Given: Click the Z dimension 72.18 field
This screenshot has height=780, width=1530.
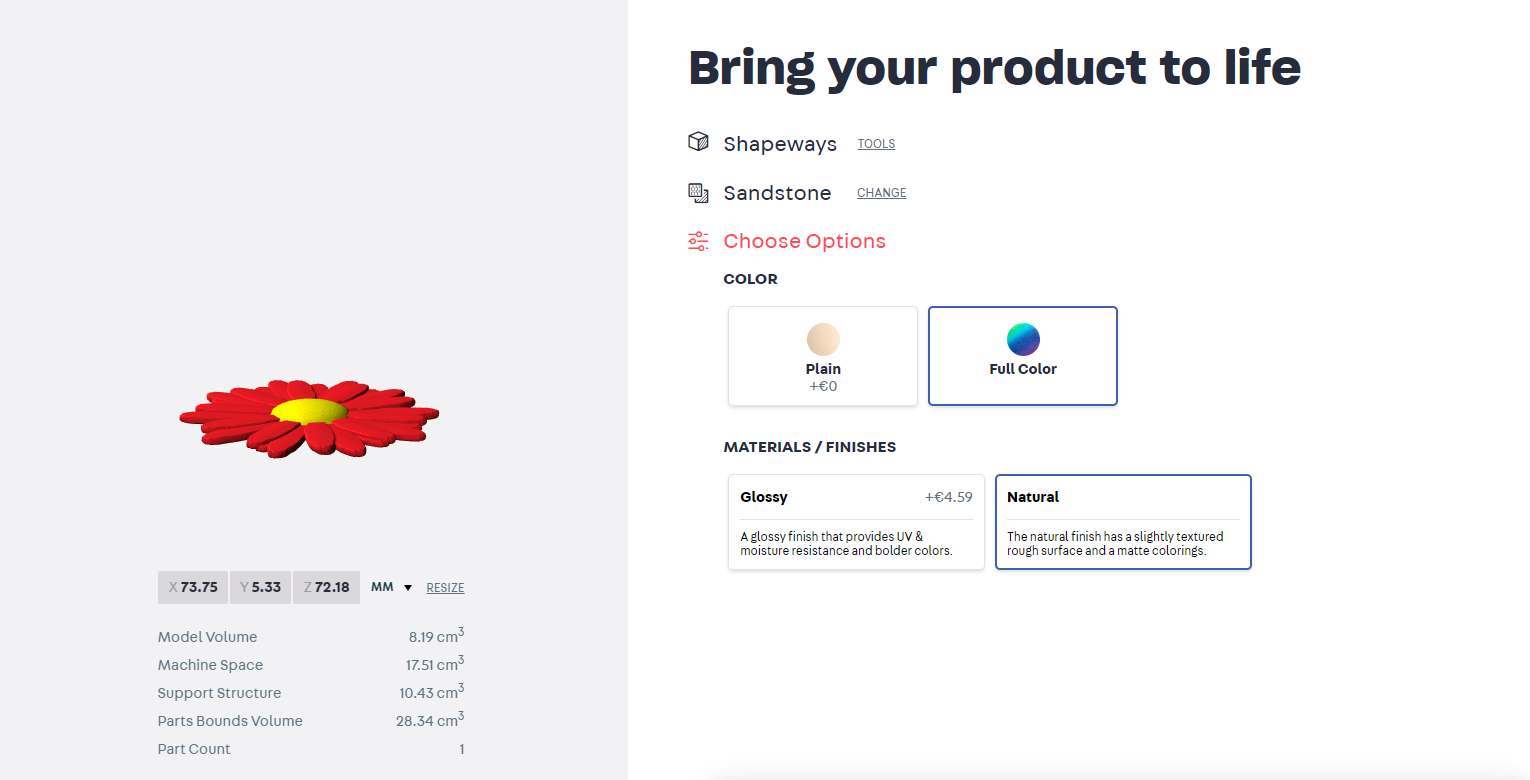Looking at the screenshot, I should 326,587.
